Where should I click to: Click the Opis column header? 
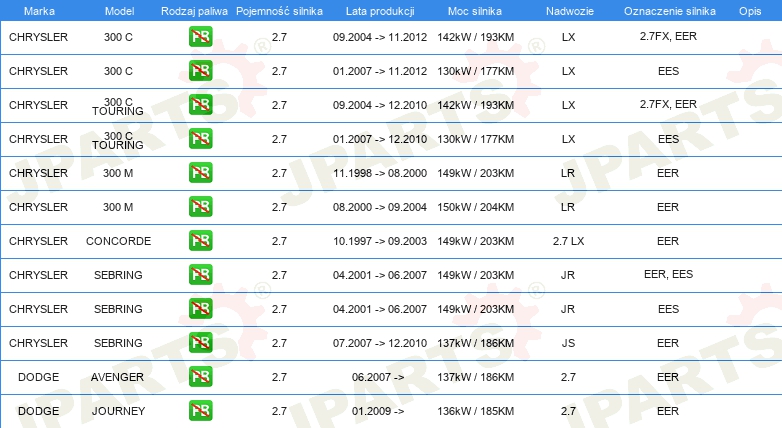tap(750, 11)
